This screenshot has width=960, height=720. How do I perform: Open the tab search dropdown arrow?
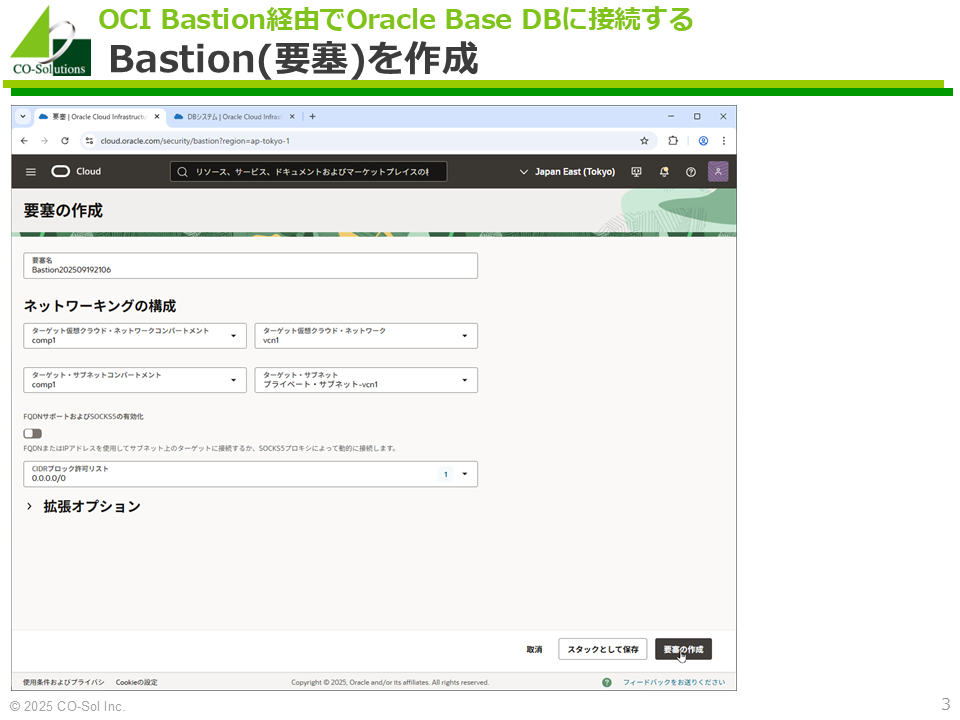tap(23, 116)
